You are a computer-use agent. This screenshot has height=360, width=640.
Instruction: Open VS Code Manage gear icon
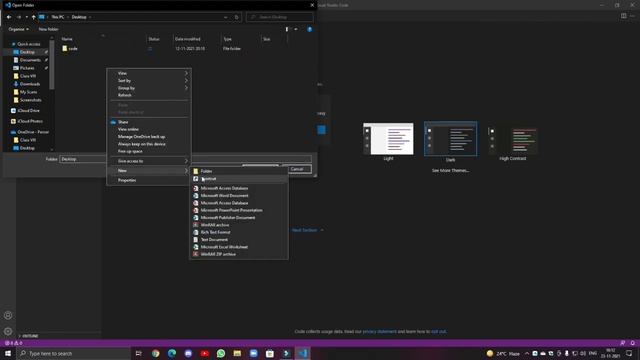click(x=8, y=331)
